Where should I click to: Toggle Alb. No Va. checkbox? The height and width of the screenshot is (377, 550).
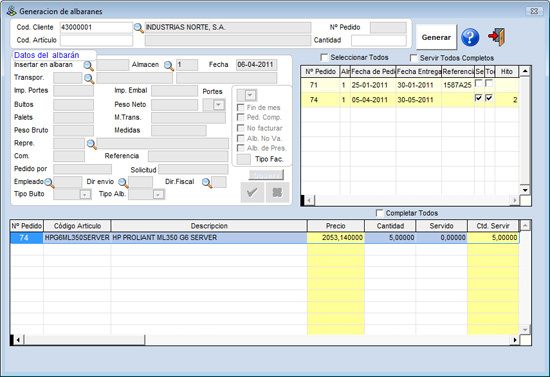tap(241, 138)
